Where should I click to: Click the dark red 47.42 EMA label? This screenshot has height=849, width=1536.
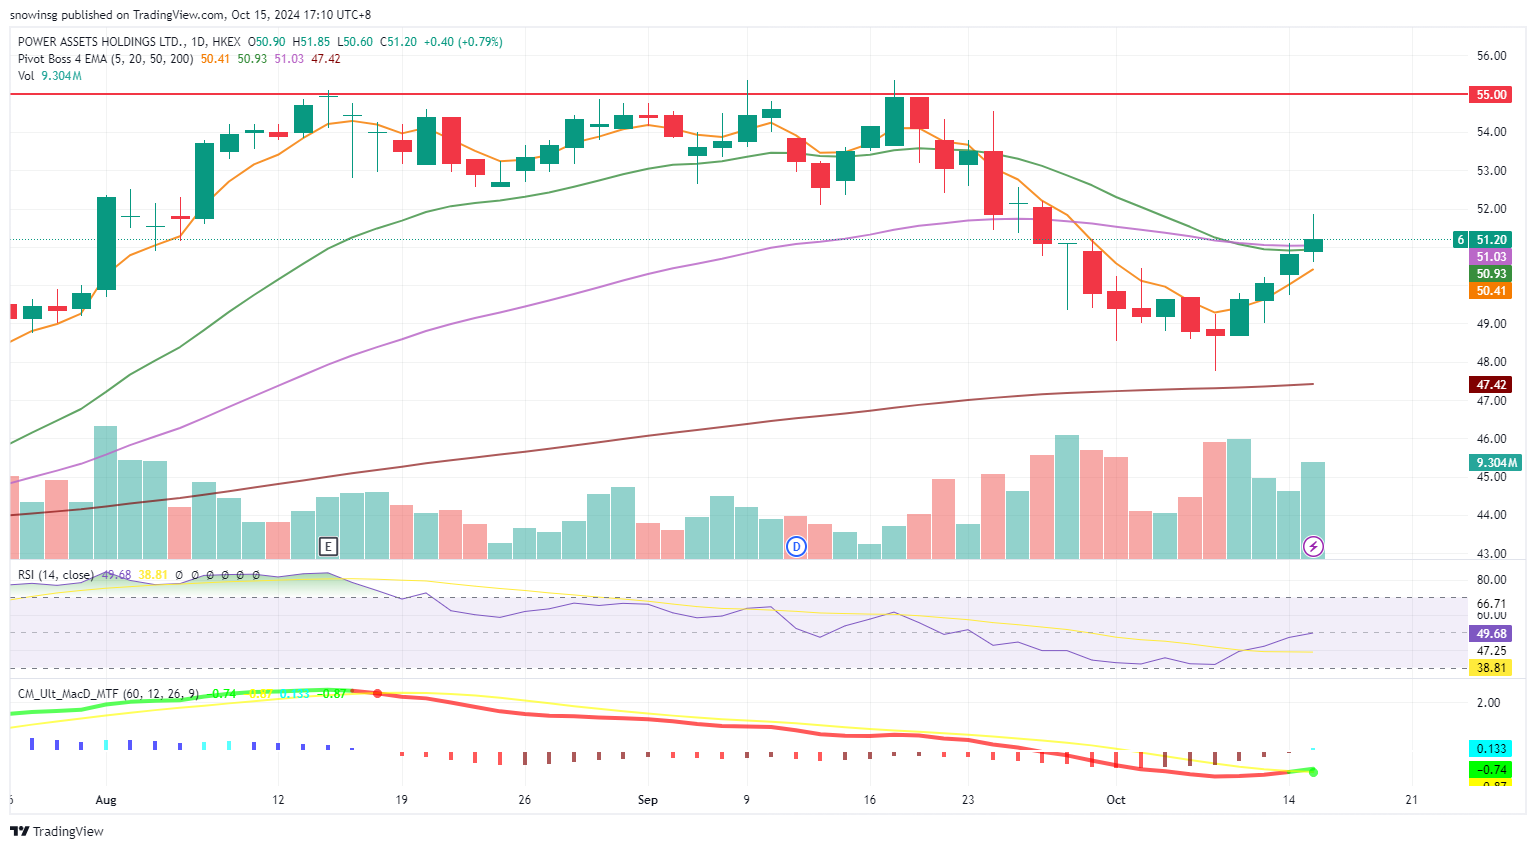point(1491,385)
